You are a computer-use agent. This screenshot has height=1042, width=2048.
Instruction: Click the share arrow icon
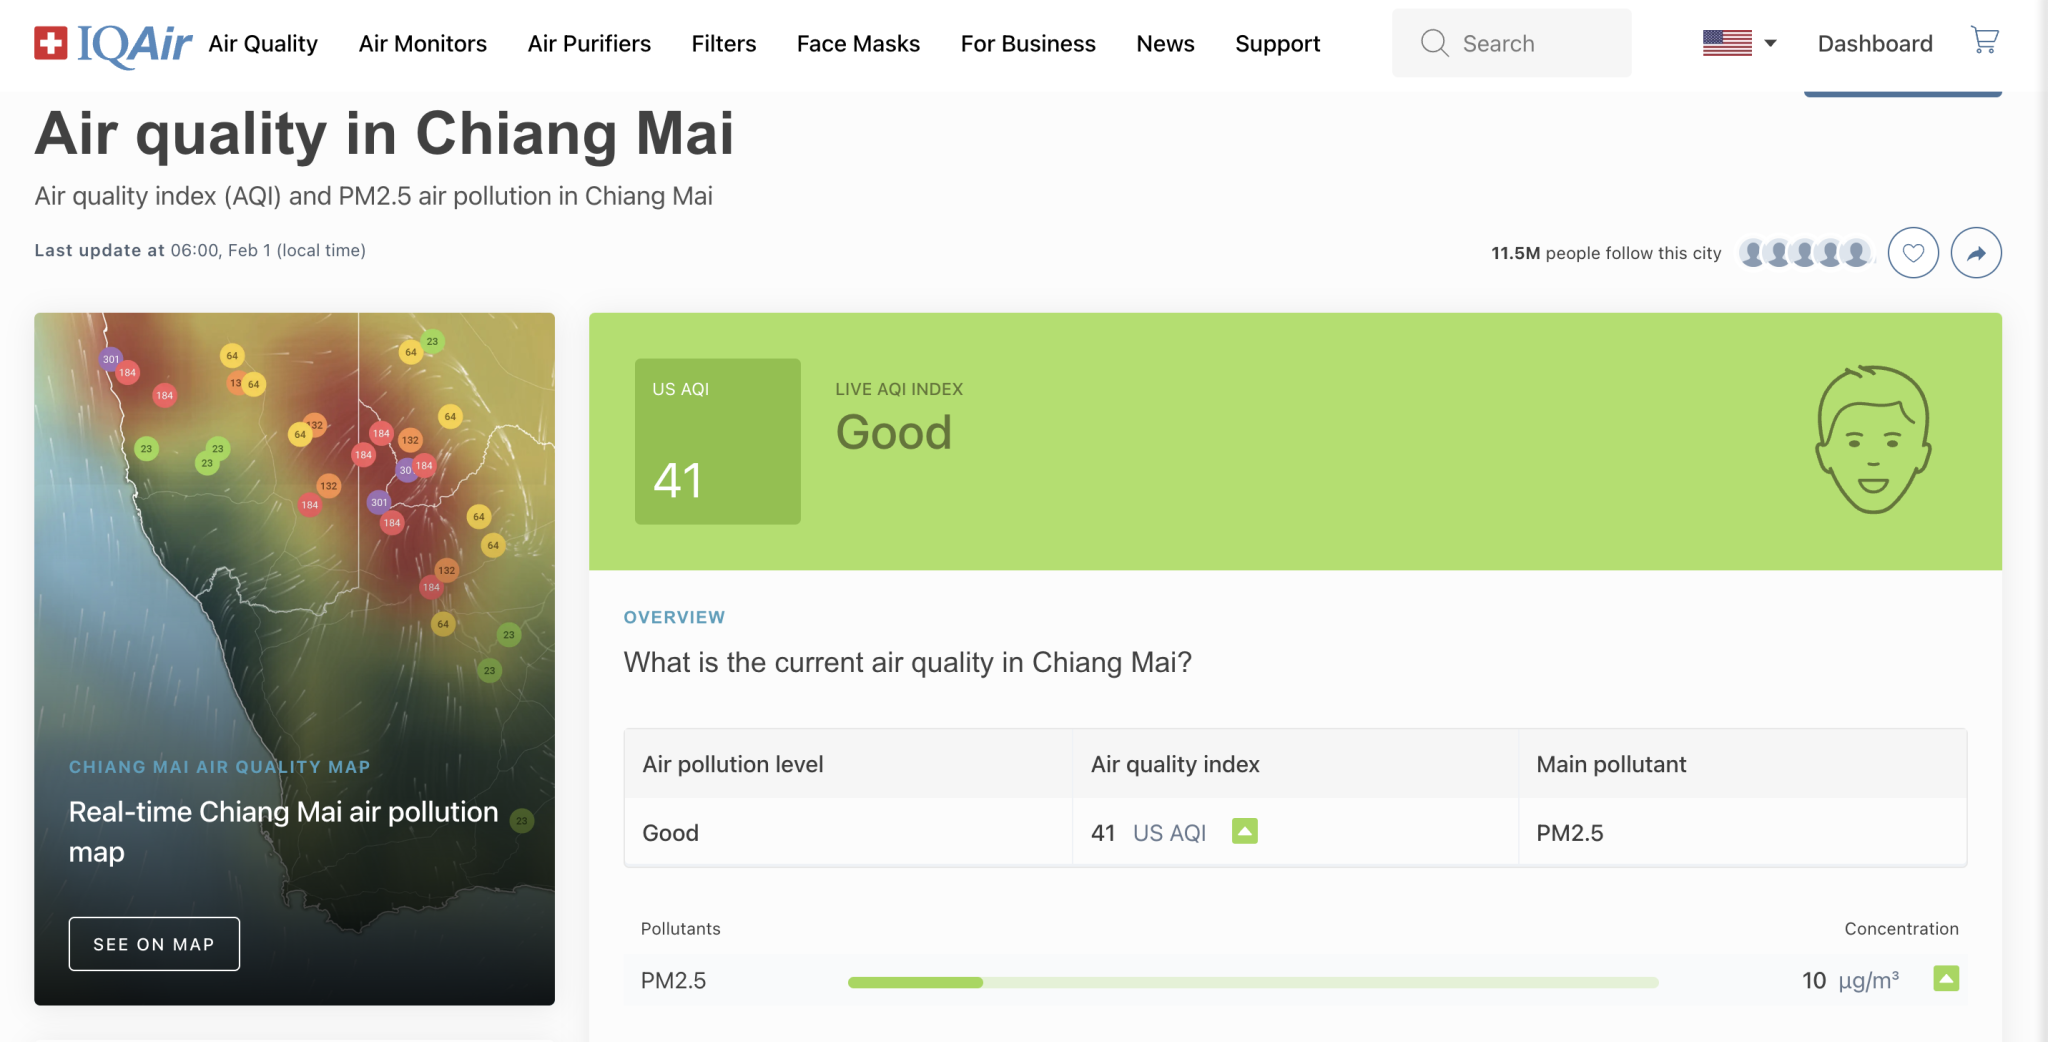pyautogui.click(x=1976, y=253)
